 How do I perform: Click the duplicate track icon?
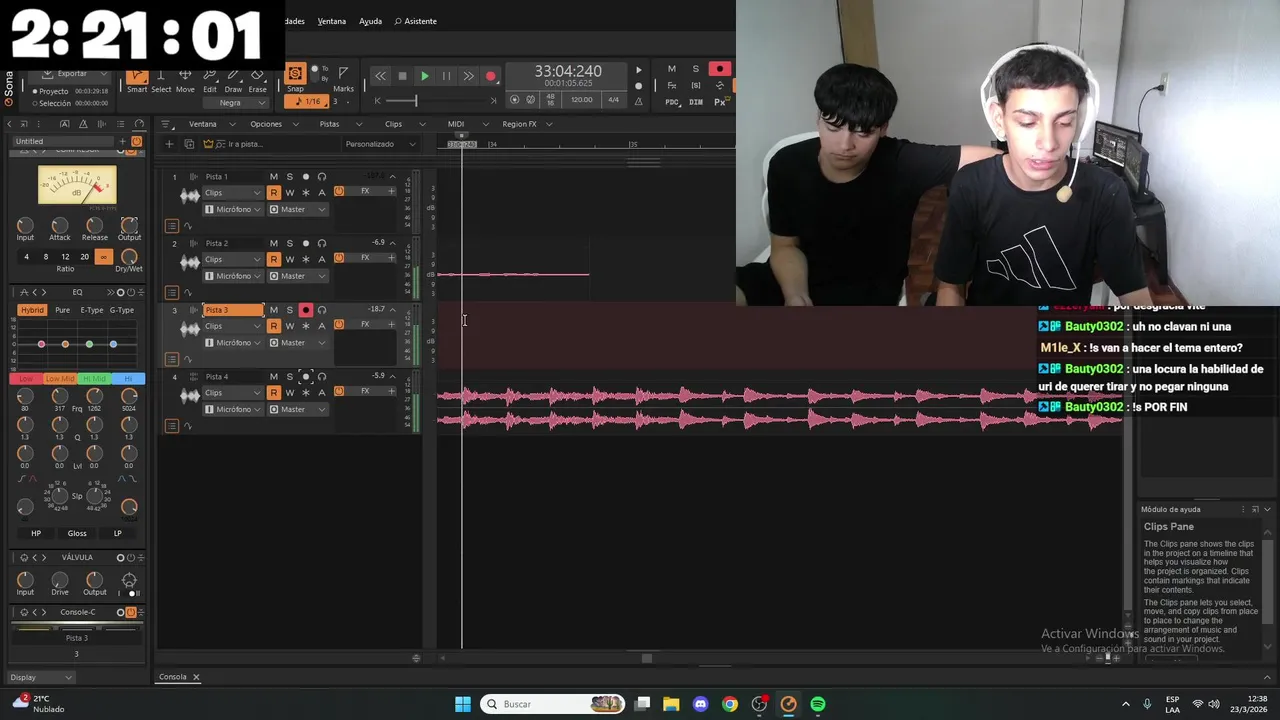[x=189, y=144]
